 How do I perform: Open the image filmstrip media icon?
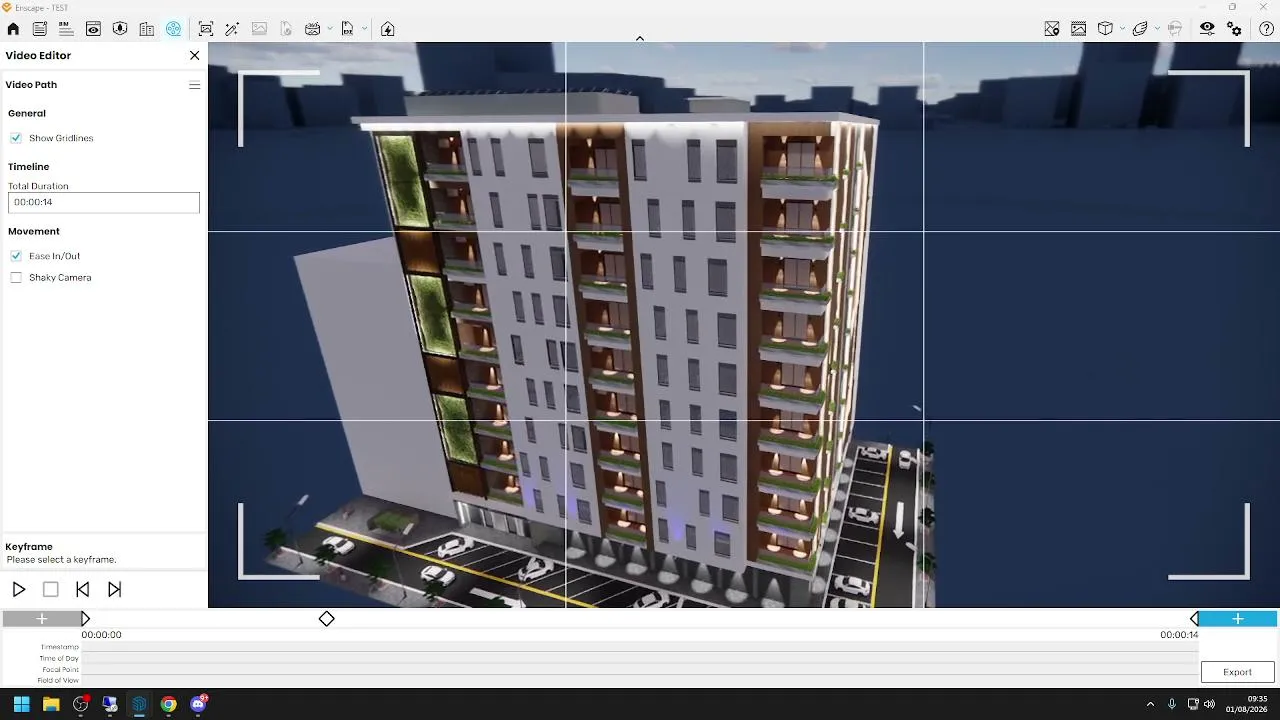[x=1078, y=29]
